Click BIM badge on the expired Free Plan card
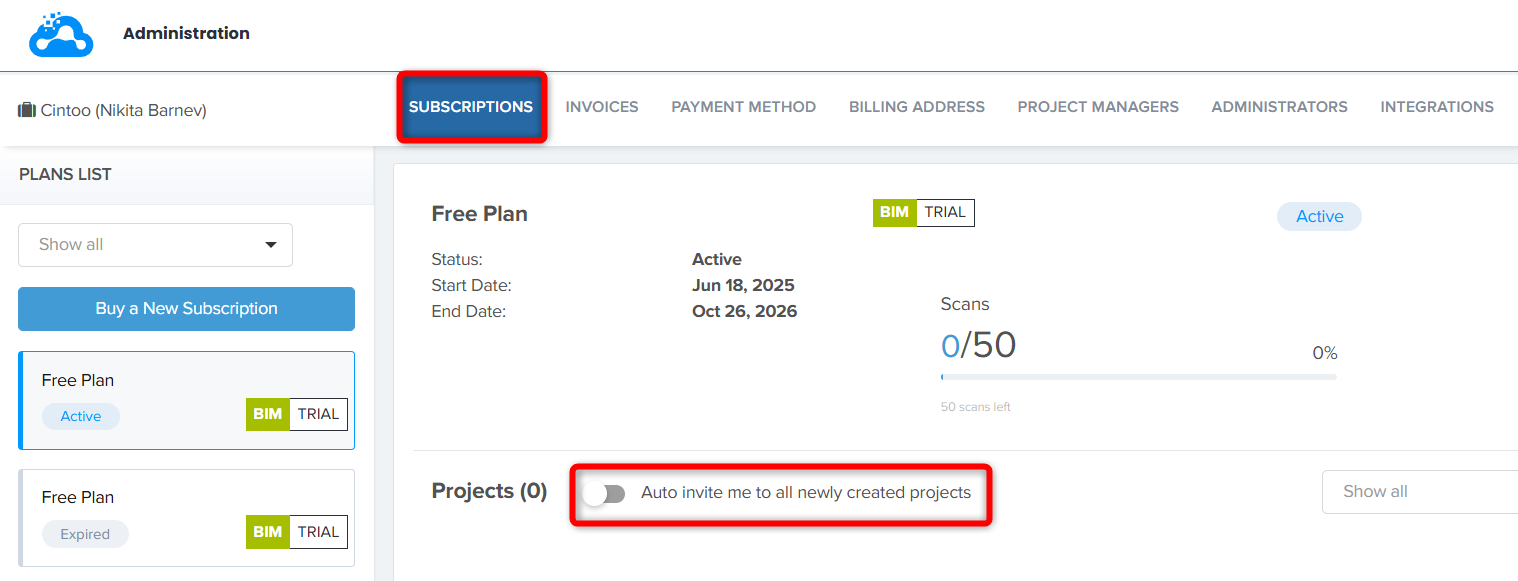 [267, 532]
